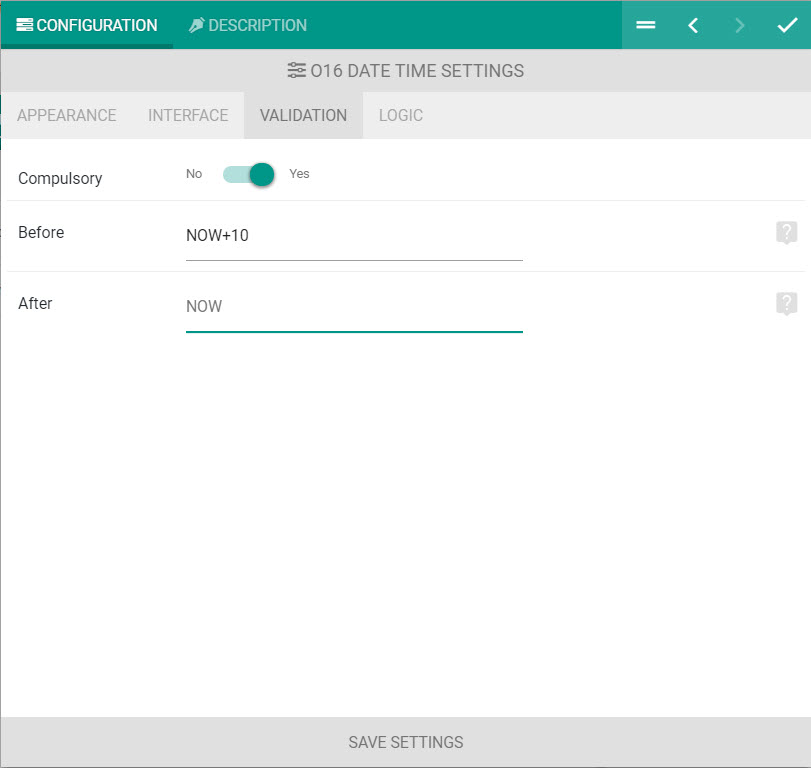The image size is (811, 768).
Task: Click the Before label
Action: tap(41, 232)
